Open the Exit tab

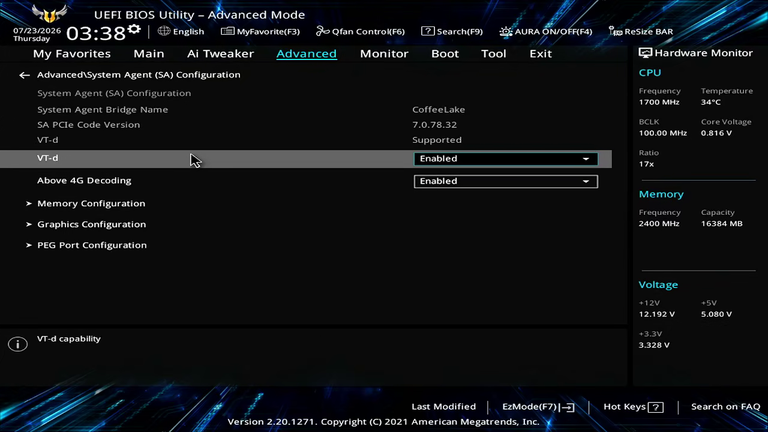[x=541, y=53]
